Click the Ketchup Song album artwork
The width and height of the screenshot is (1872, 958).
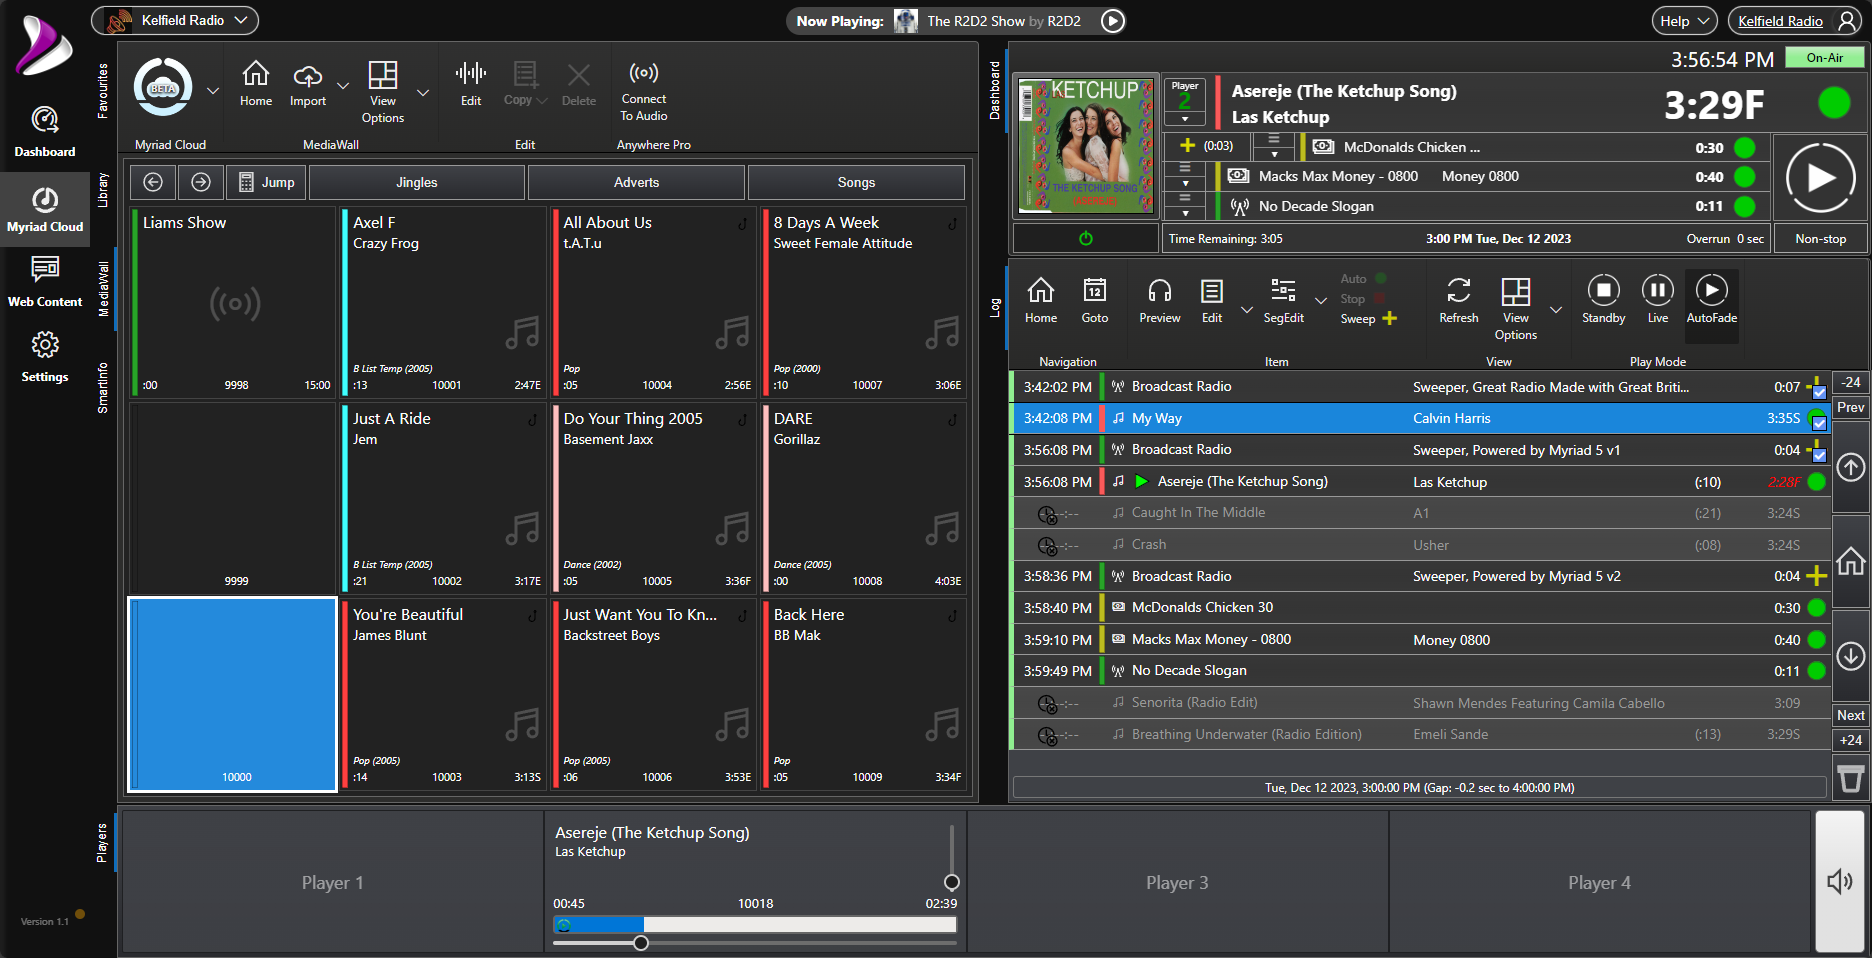pos(1086,146)
